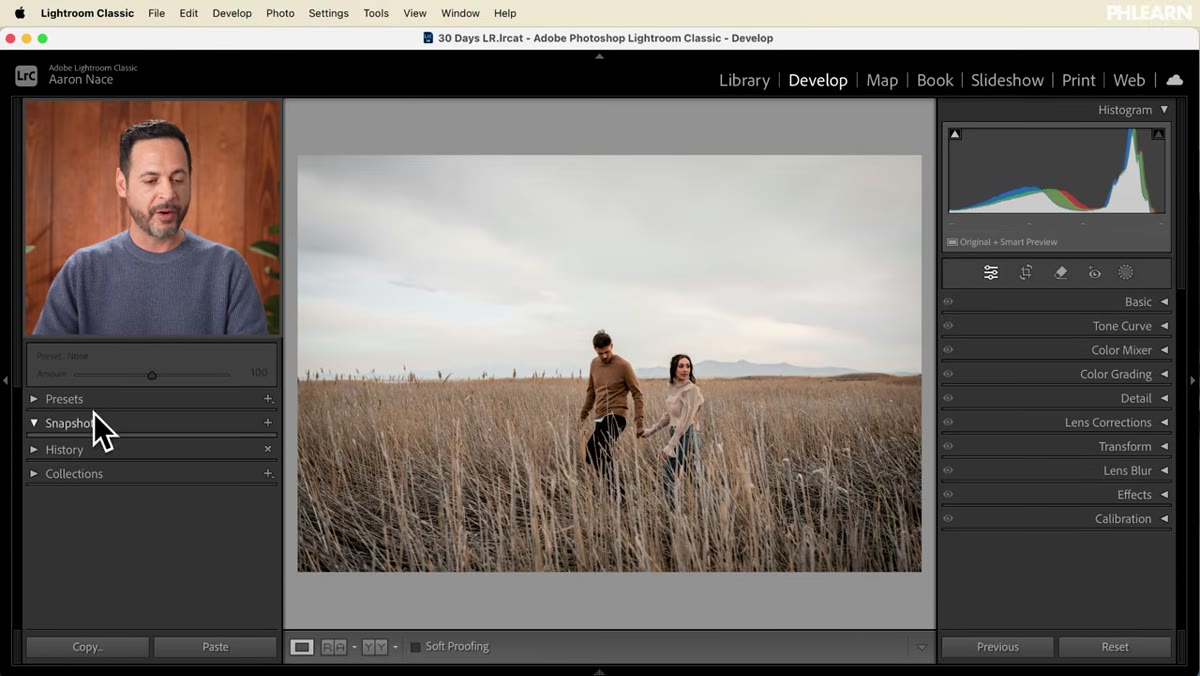Collapse right panel using side arrow

[1193, 380]
